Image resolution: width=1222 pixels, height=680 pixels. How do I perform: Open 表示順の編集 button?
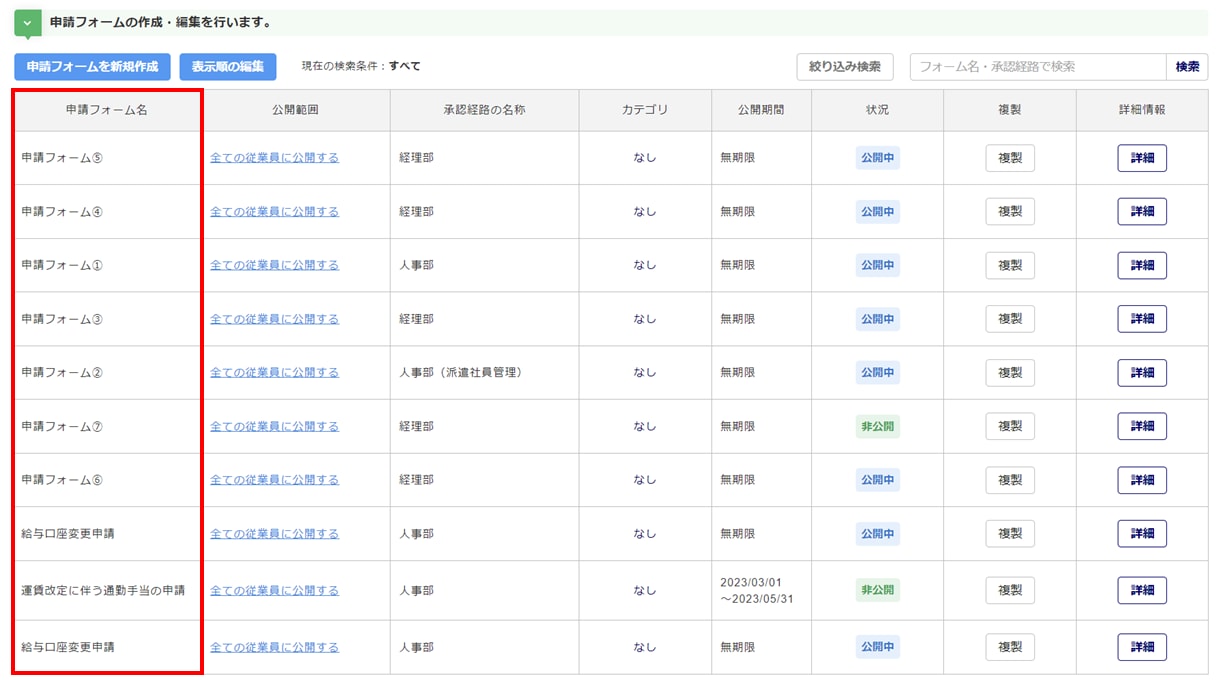pos(228,67)
